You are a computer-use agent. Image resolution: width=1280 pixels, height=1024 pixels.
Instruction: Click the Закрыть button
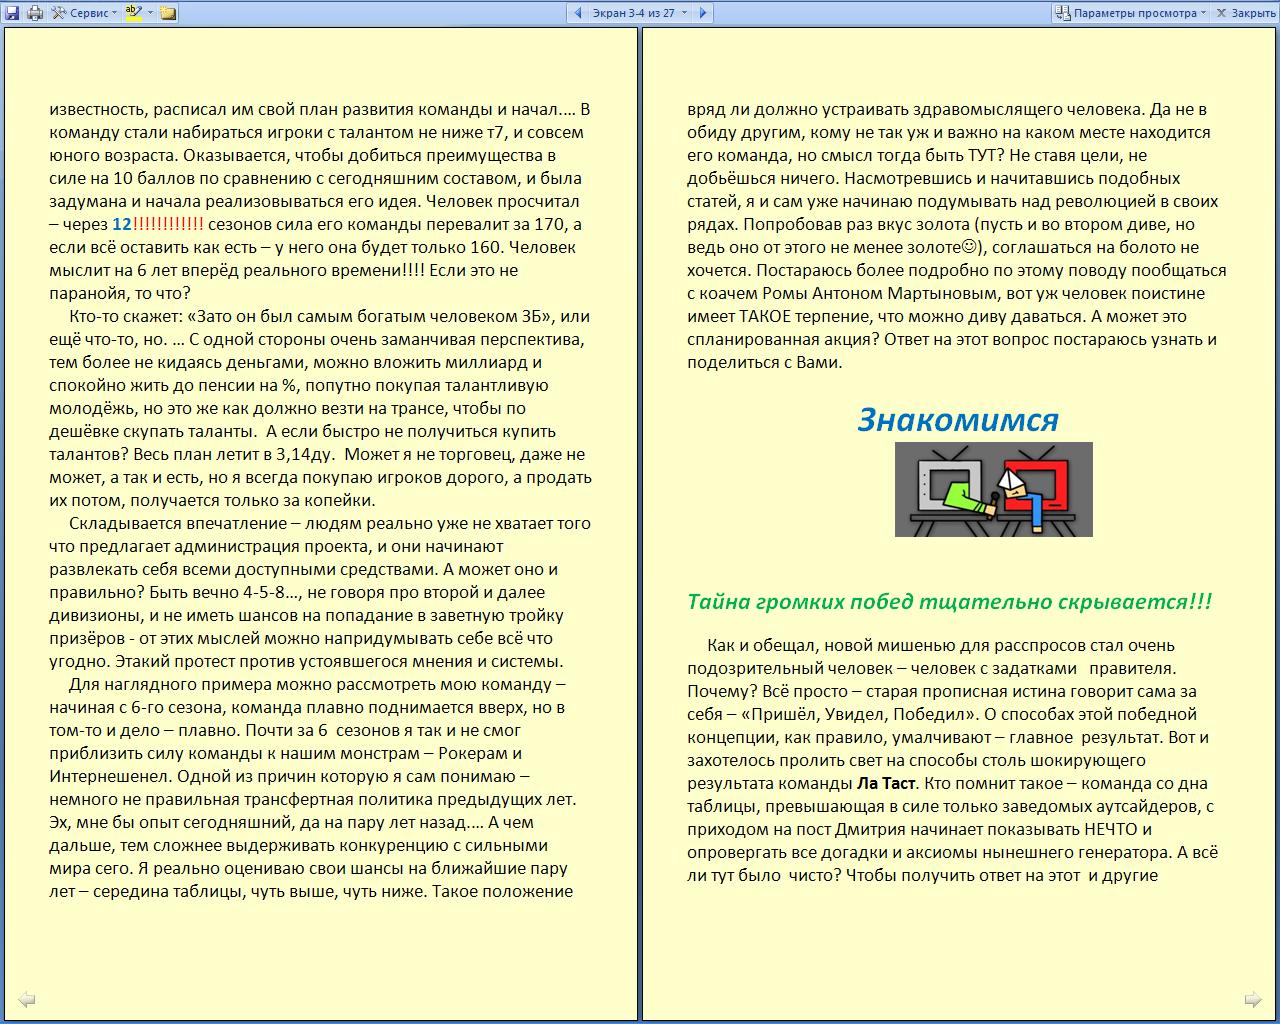click(1245, 13)
